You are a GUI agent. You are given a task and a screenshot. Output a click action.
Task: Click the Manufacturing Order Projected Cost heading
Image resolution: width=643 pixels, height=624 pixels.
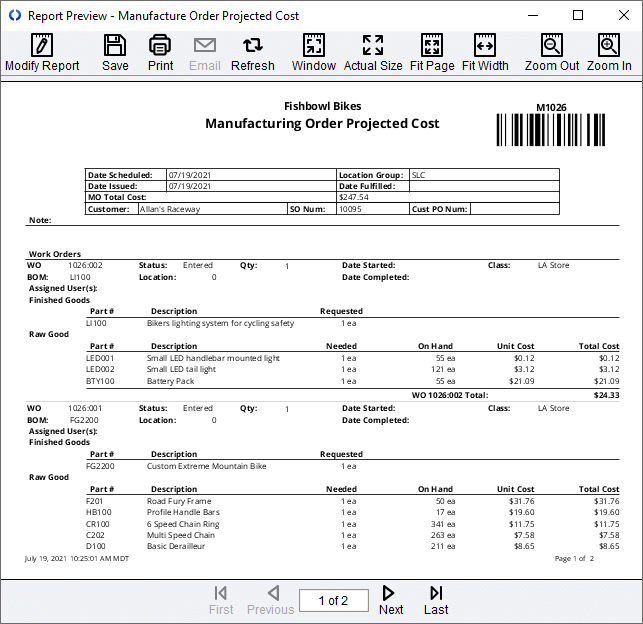click(x=322, y=123)
